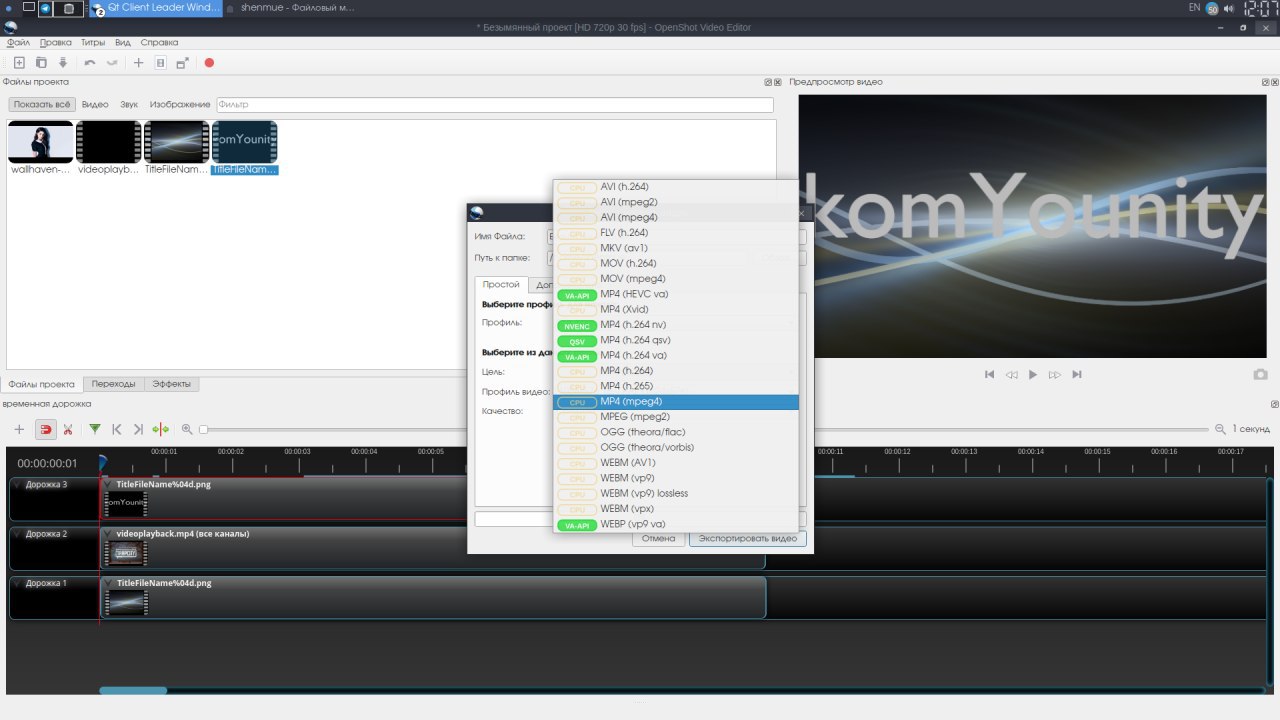Expand the Дорожка 2 track menu arrow
The image size is (1280, 720).
tap(16, 534)
